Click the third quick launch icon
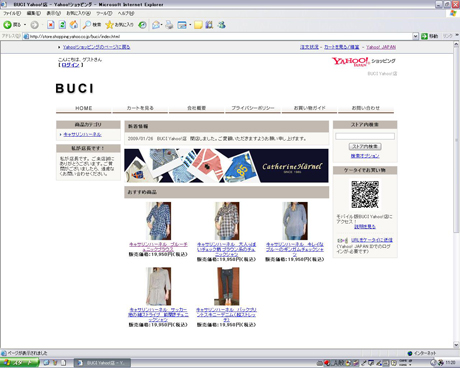Screen dimensions: 460x368 (x=63, y=363)
